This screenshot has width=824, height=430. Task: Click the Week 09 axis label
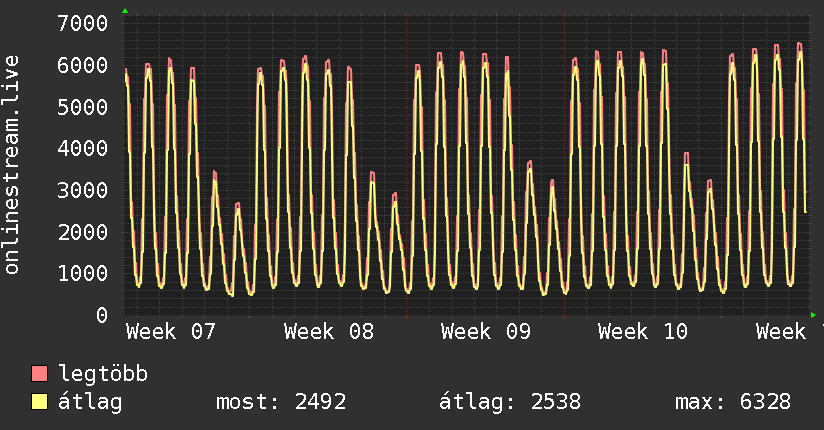pyautogui.click(x=486, y=332)
